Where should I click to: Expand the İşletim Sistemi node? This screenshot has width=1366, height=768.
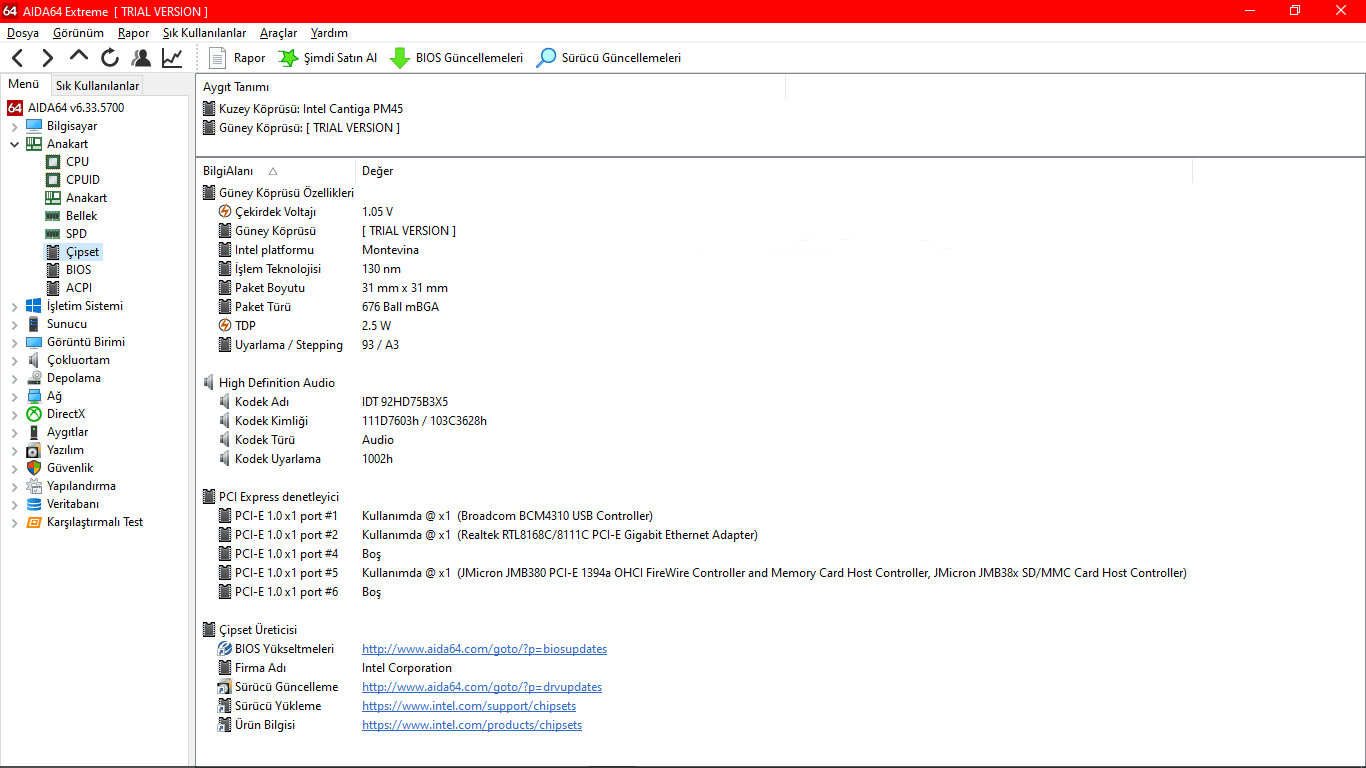pos(14,306)
